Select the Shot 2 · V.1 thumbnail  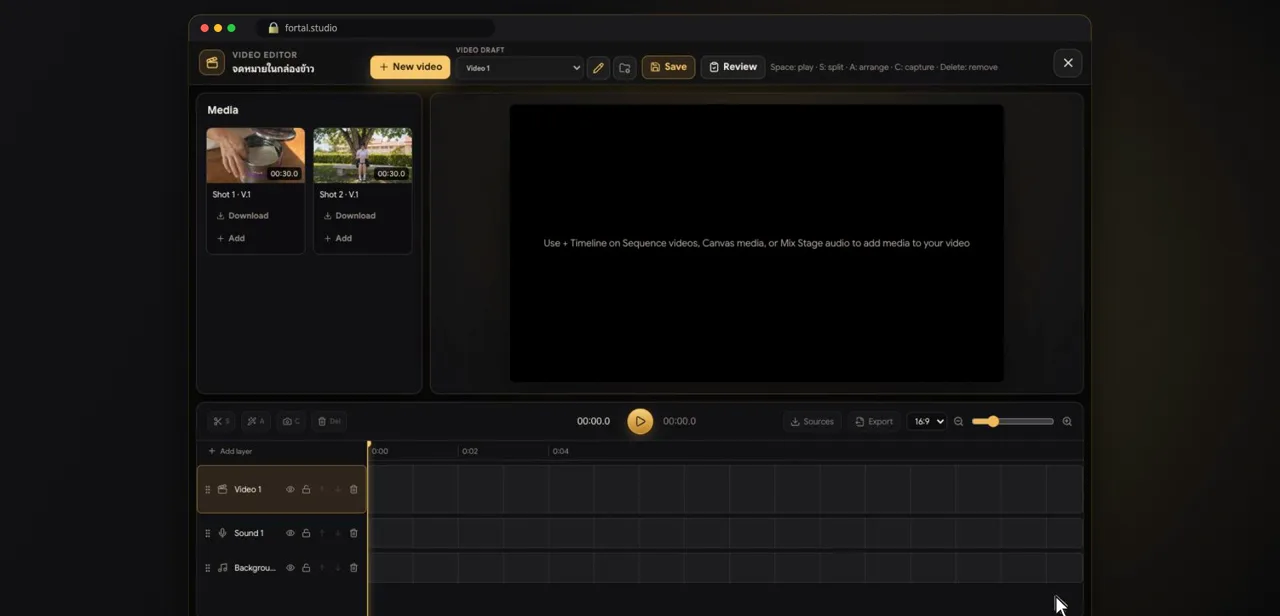(363, 155)
